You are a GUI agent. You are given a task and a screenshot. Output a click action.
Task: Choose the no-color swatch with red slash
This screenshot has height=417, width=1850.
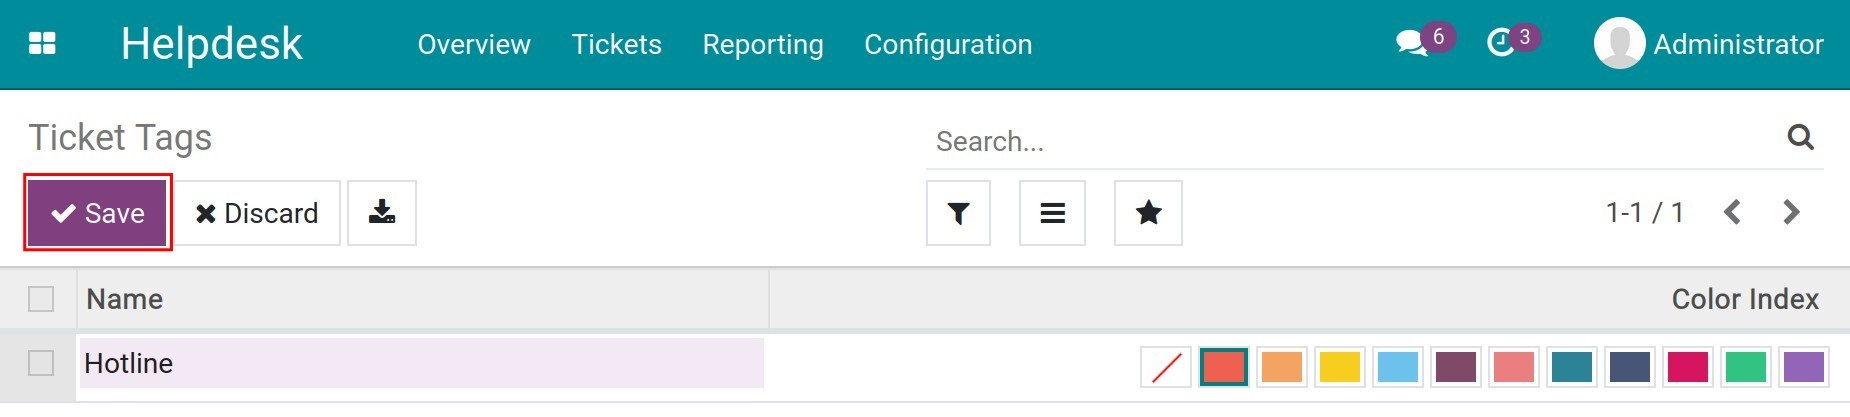[1166, 367]
